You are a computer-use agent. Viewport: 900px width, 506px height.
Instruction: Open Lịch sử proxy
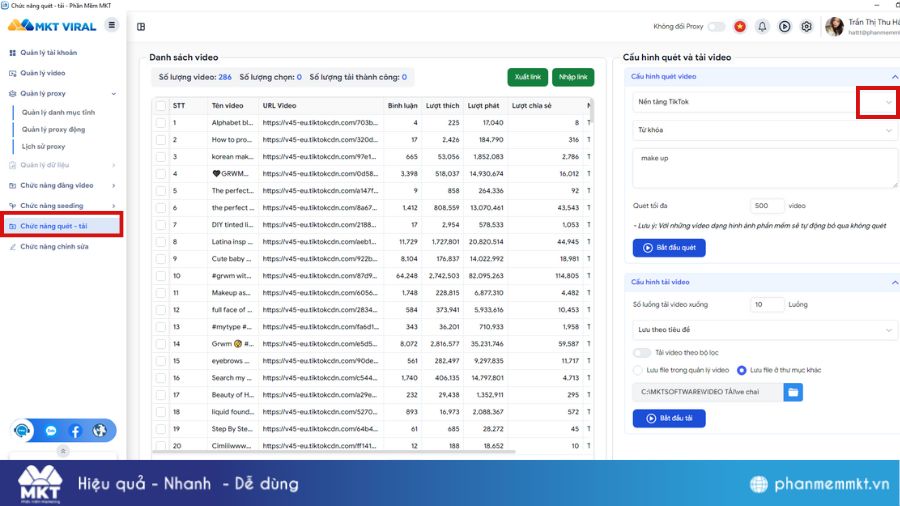[44, 147]
